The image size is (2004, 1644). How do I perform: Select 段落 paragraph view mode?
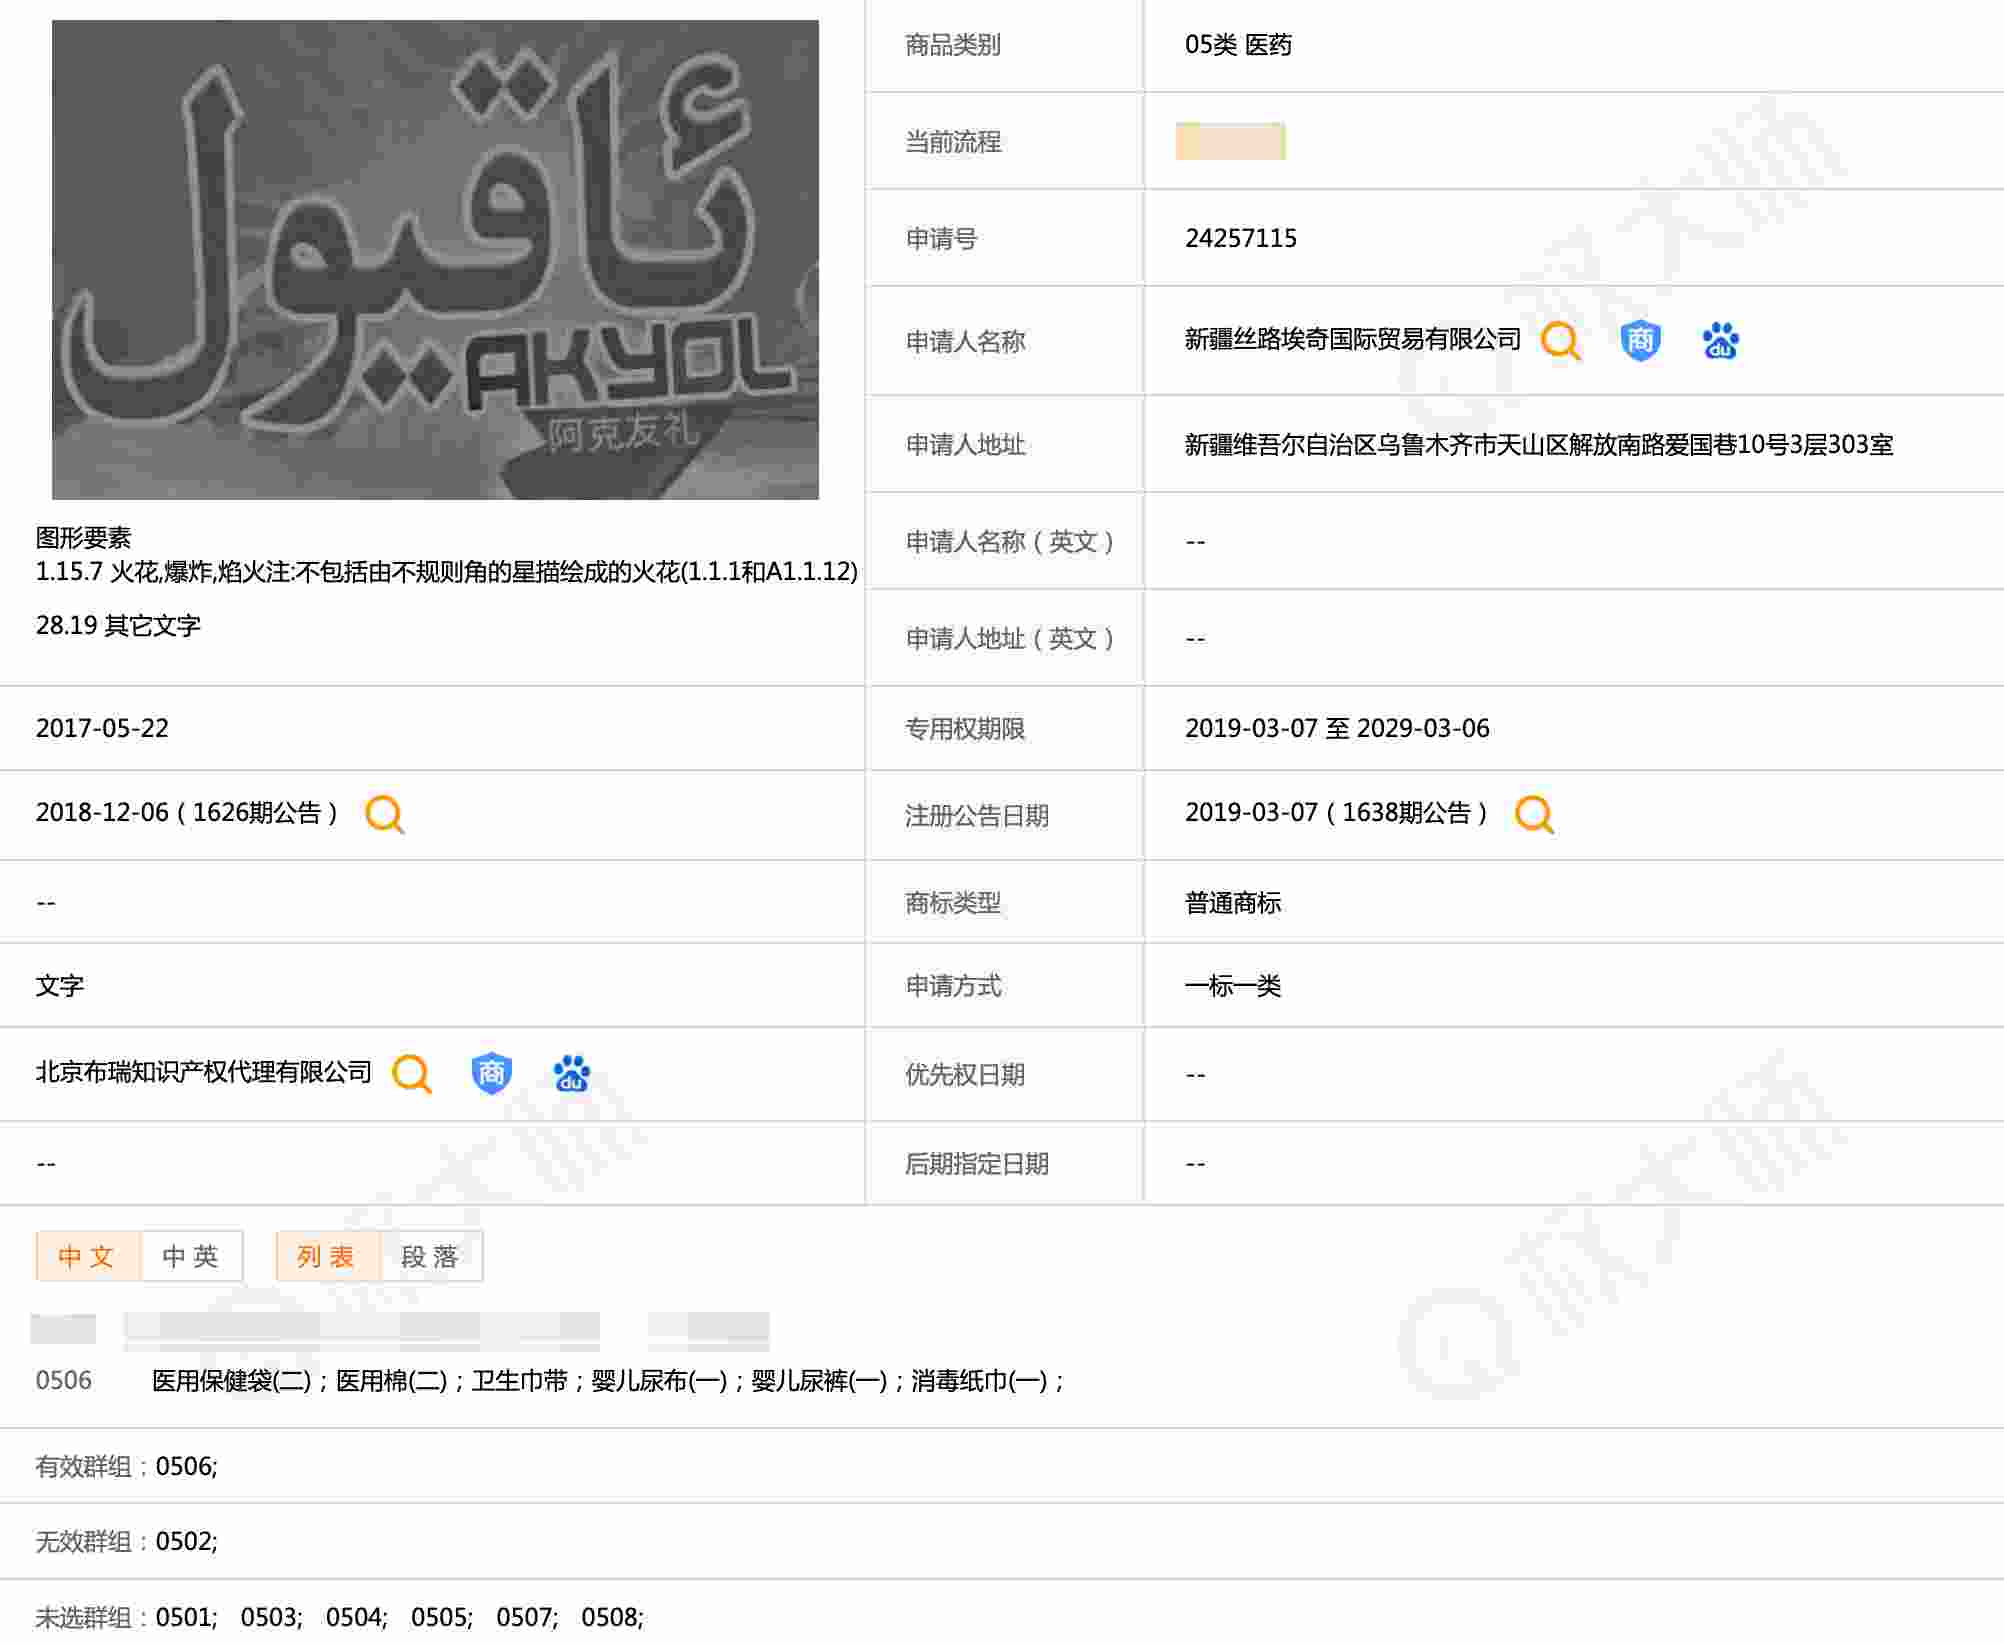click(431, 1256)
